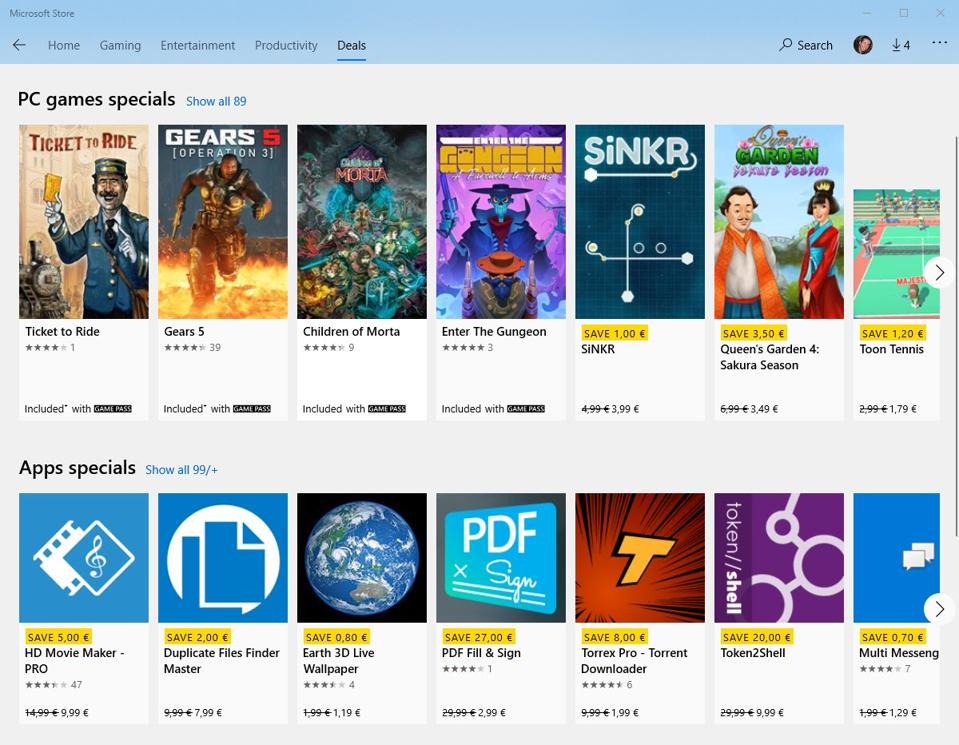Image resolution: width=959 pixels, height=745 pixels.
Task: Open Ticket to Ride cover art
Action: click(x=84, y=221)
